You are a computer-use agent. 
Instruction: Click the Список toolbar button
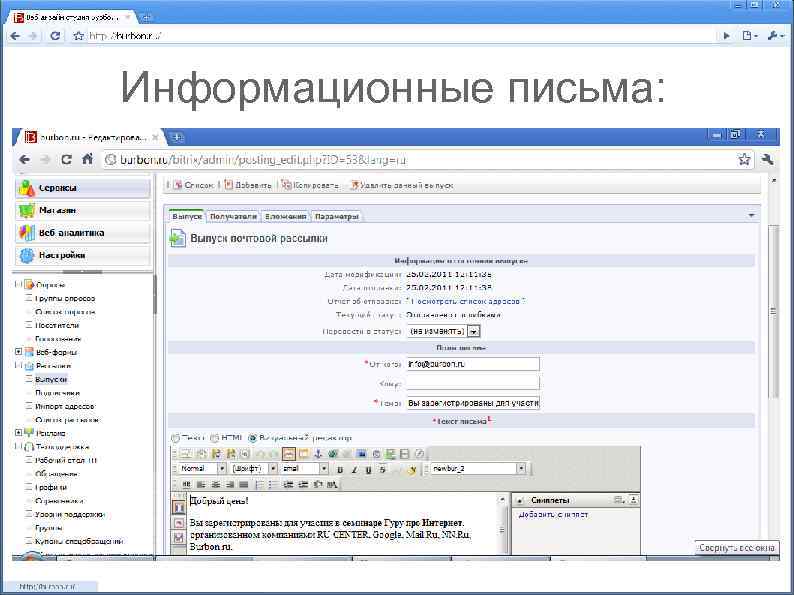point(194,185)
